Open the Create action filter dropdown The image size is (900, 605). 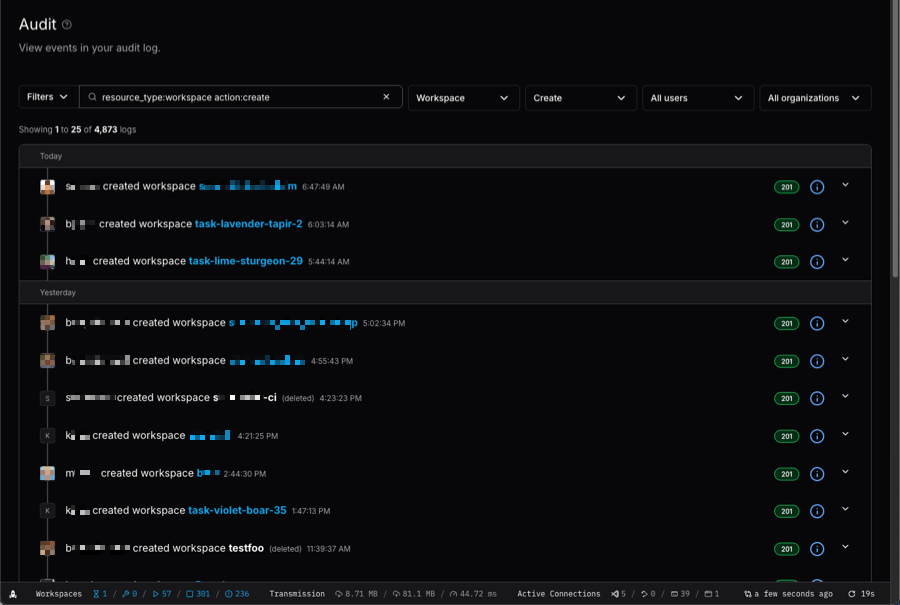click(580, 97)
